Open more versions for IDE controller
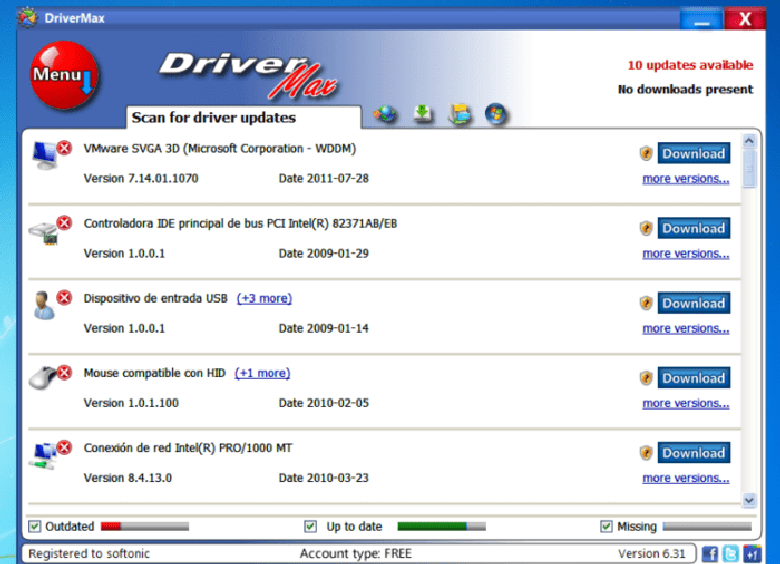The height and width of the screenshot is (564, 780). point(685,254)
